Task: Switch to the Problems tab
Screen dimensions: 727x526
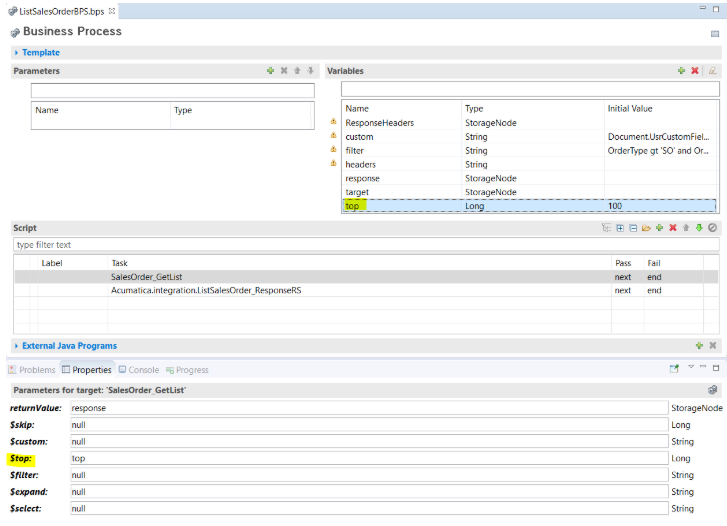Action: 32,370
